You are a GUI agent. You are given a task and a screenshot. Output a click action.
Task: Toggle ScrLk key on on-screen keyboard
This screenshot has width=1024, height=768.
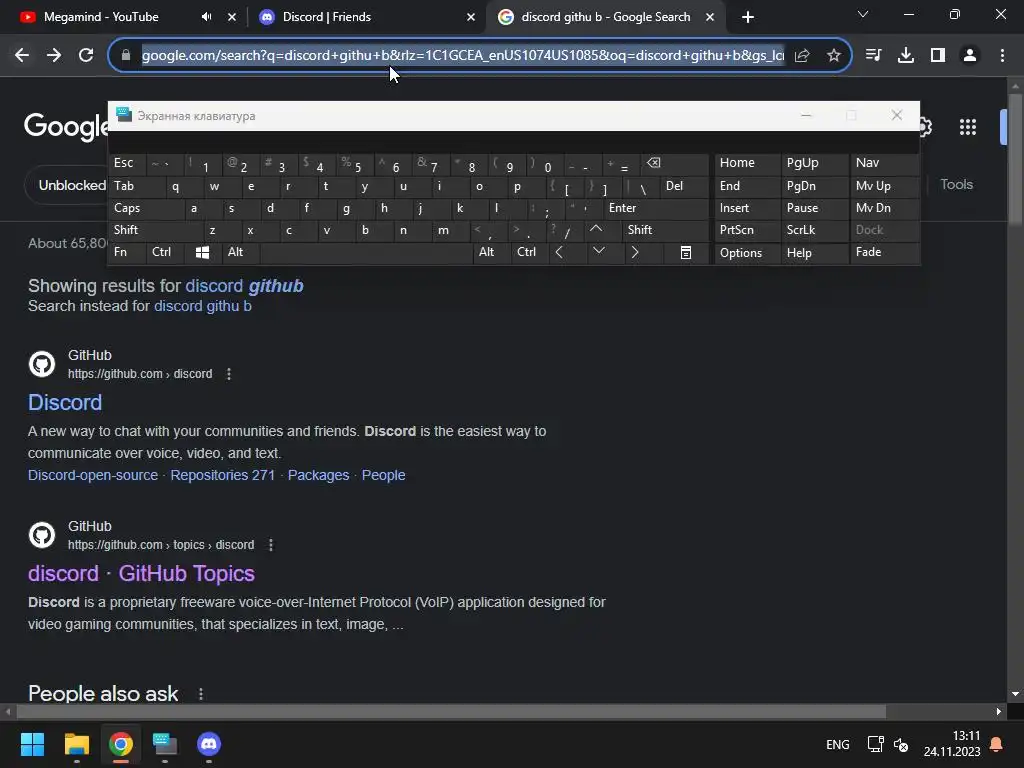814,230
